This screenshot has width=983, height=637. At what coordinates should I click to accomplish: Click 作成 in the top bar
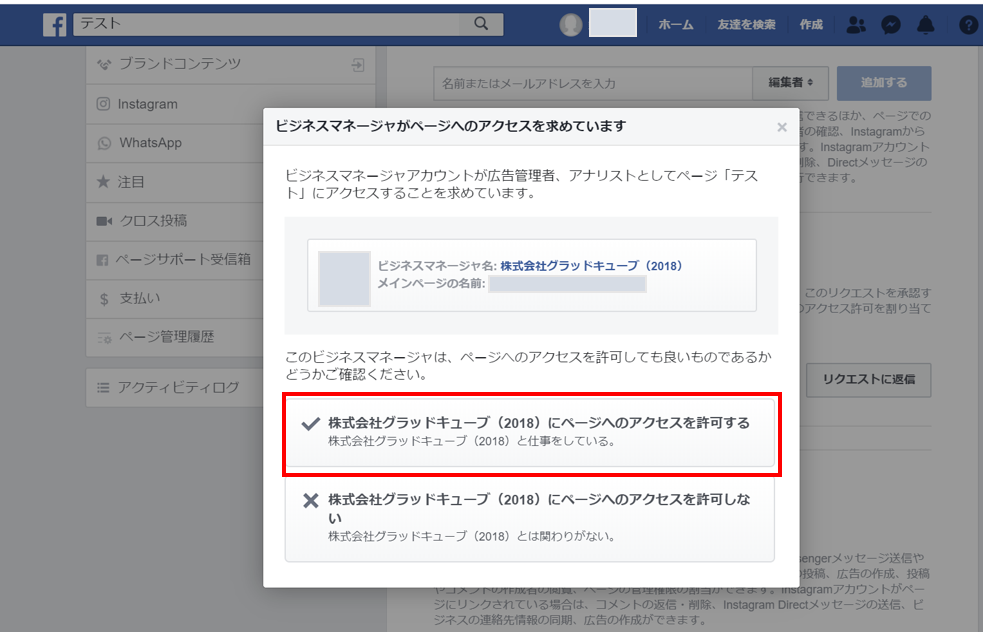tap(811, 24)
